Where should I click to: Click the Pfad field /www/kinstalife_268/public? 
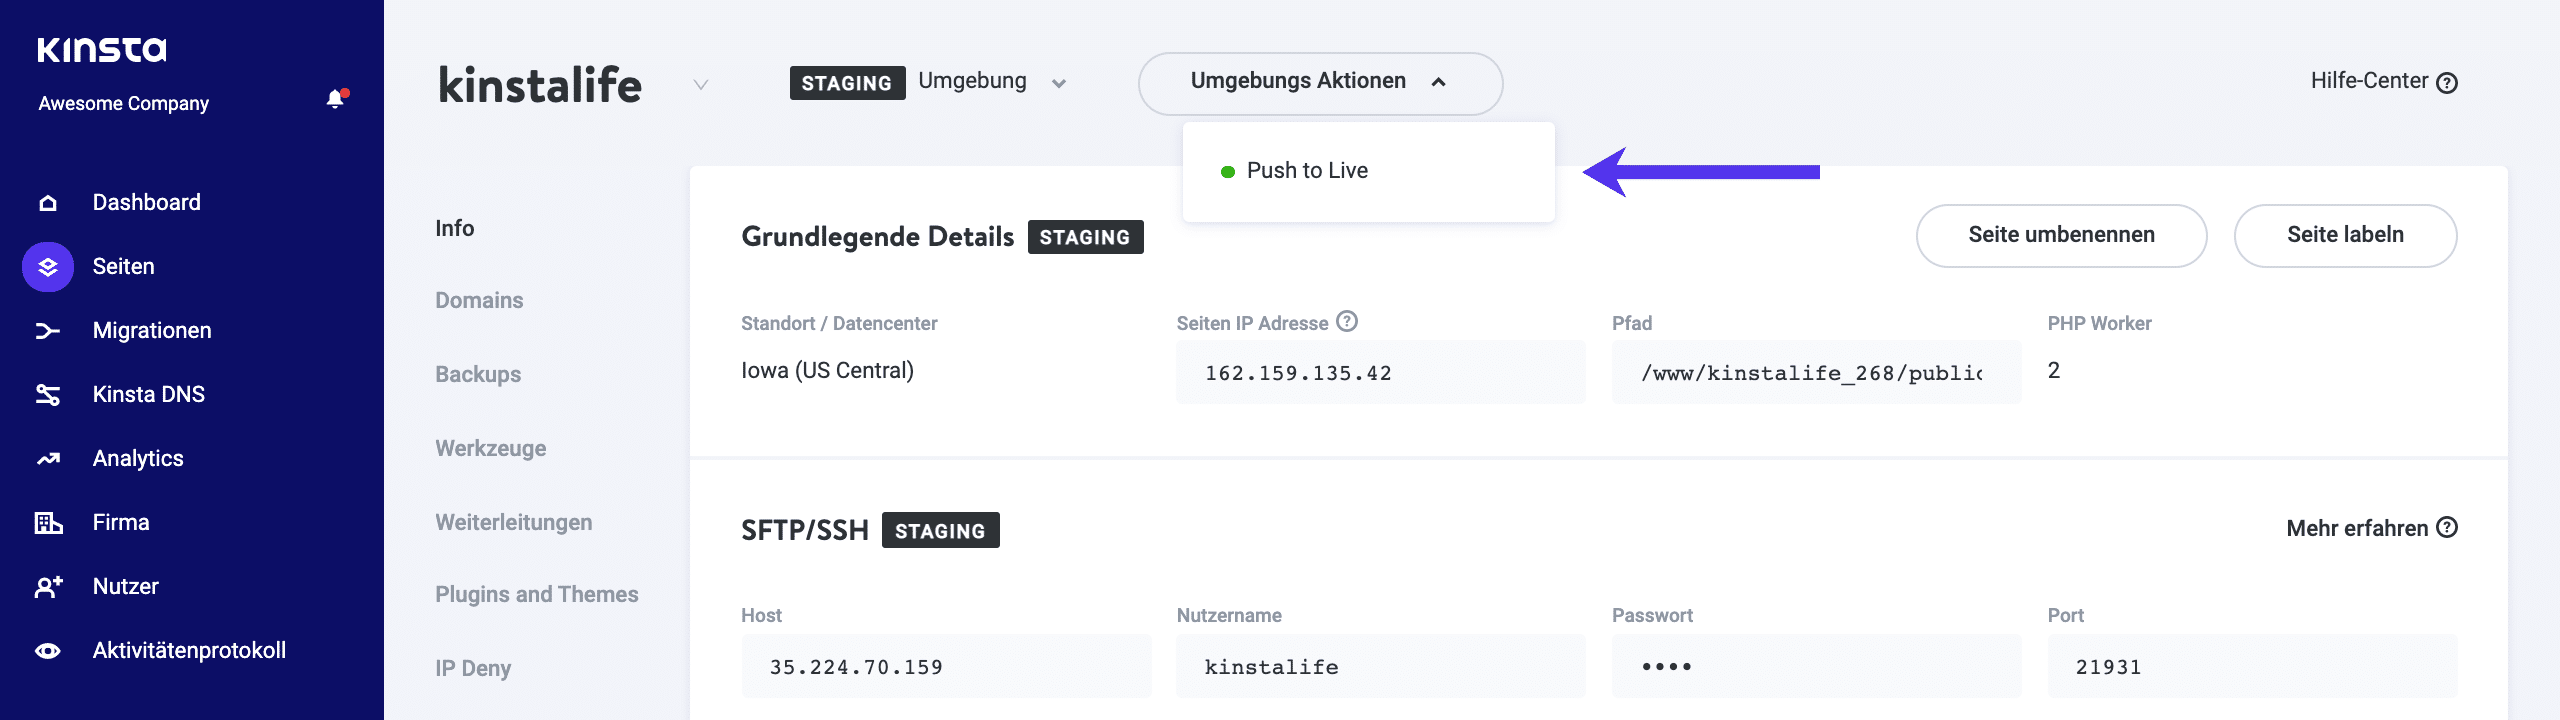1816,372
